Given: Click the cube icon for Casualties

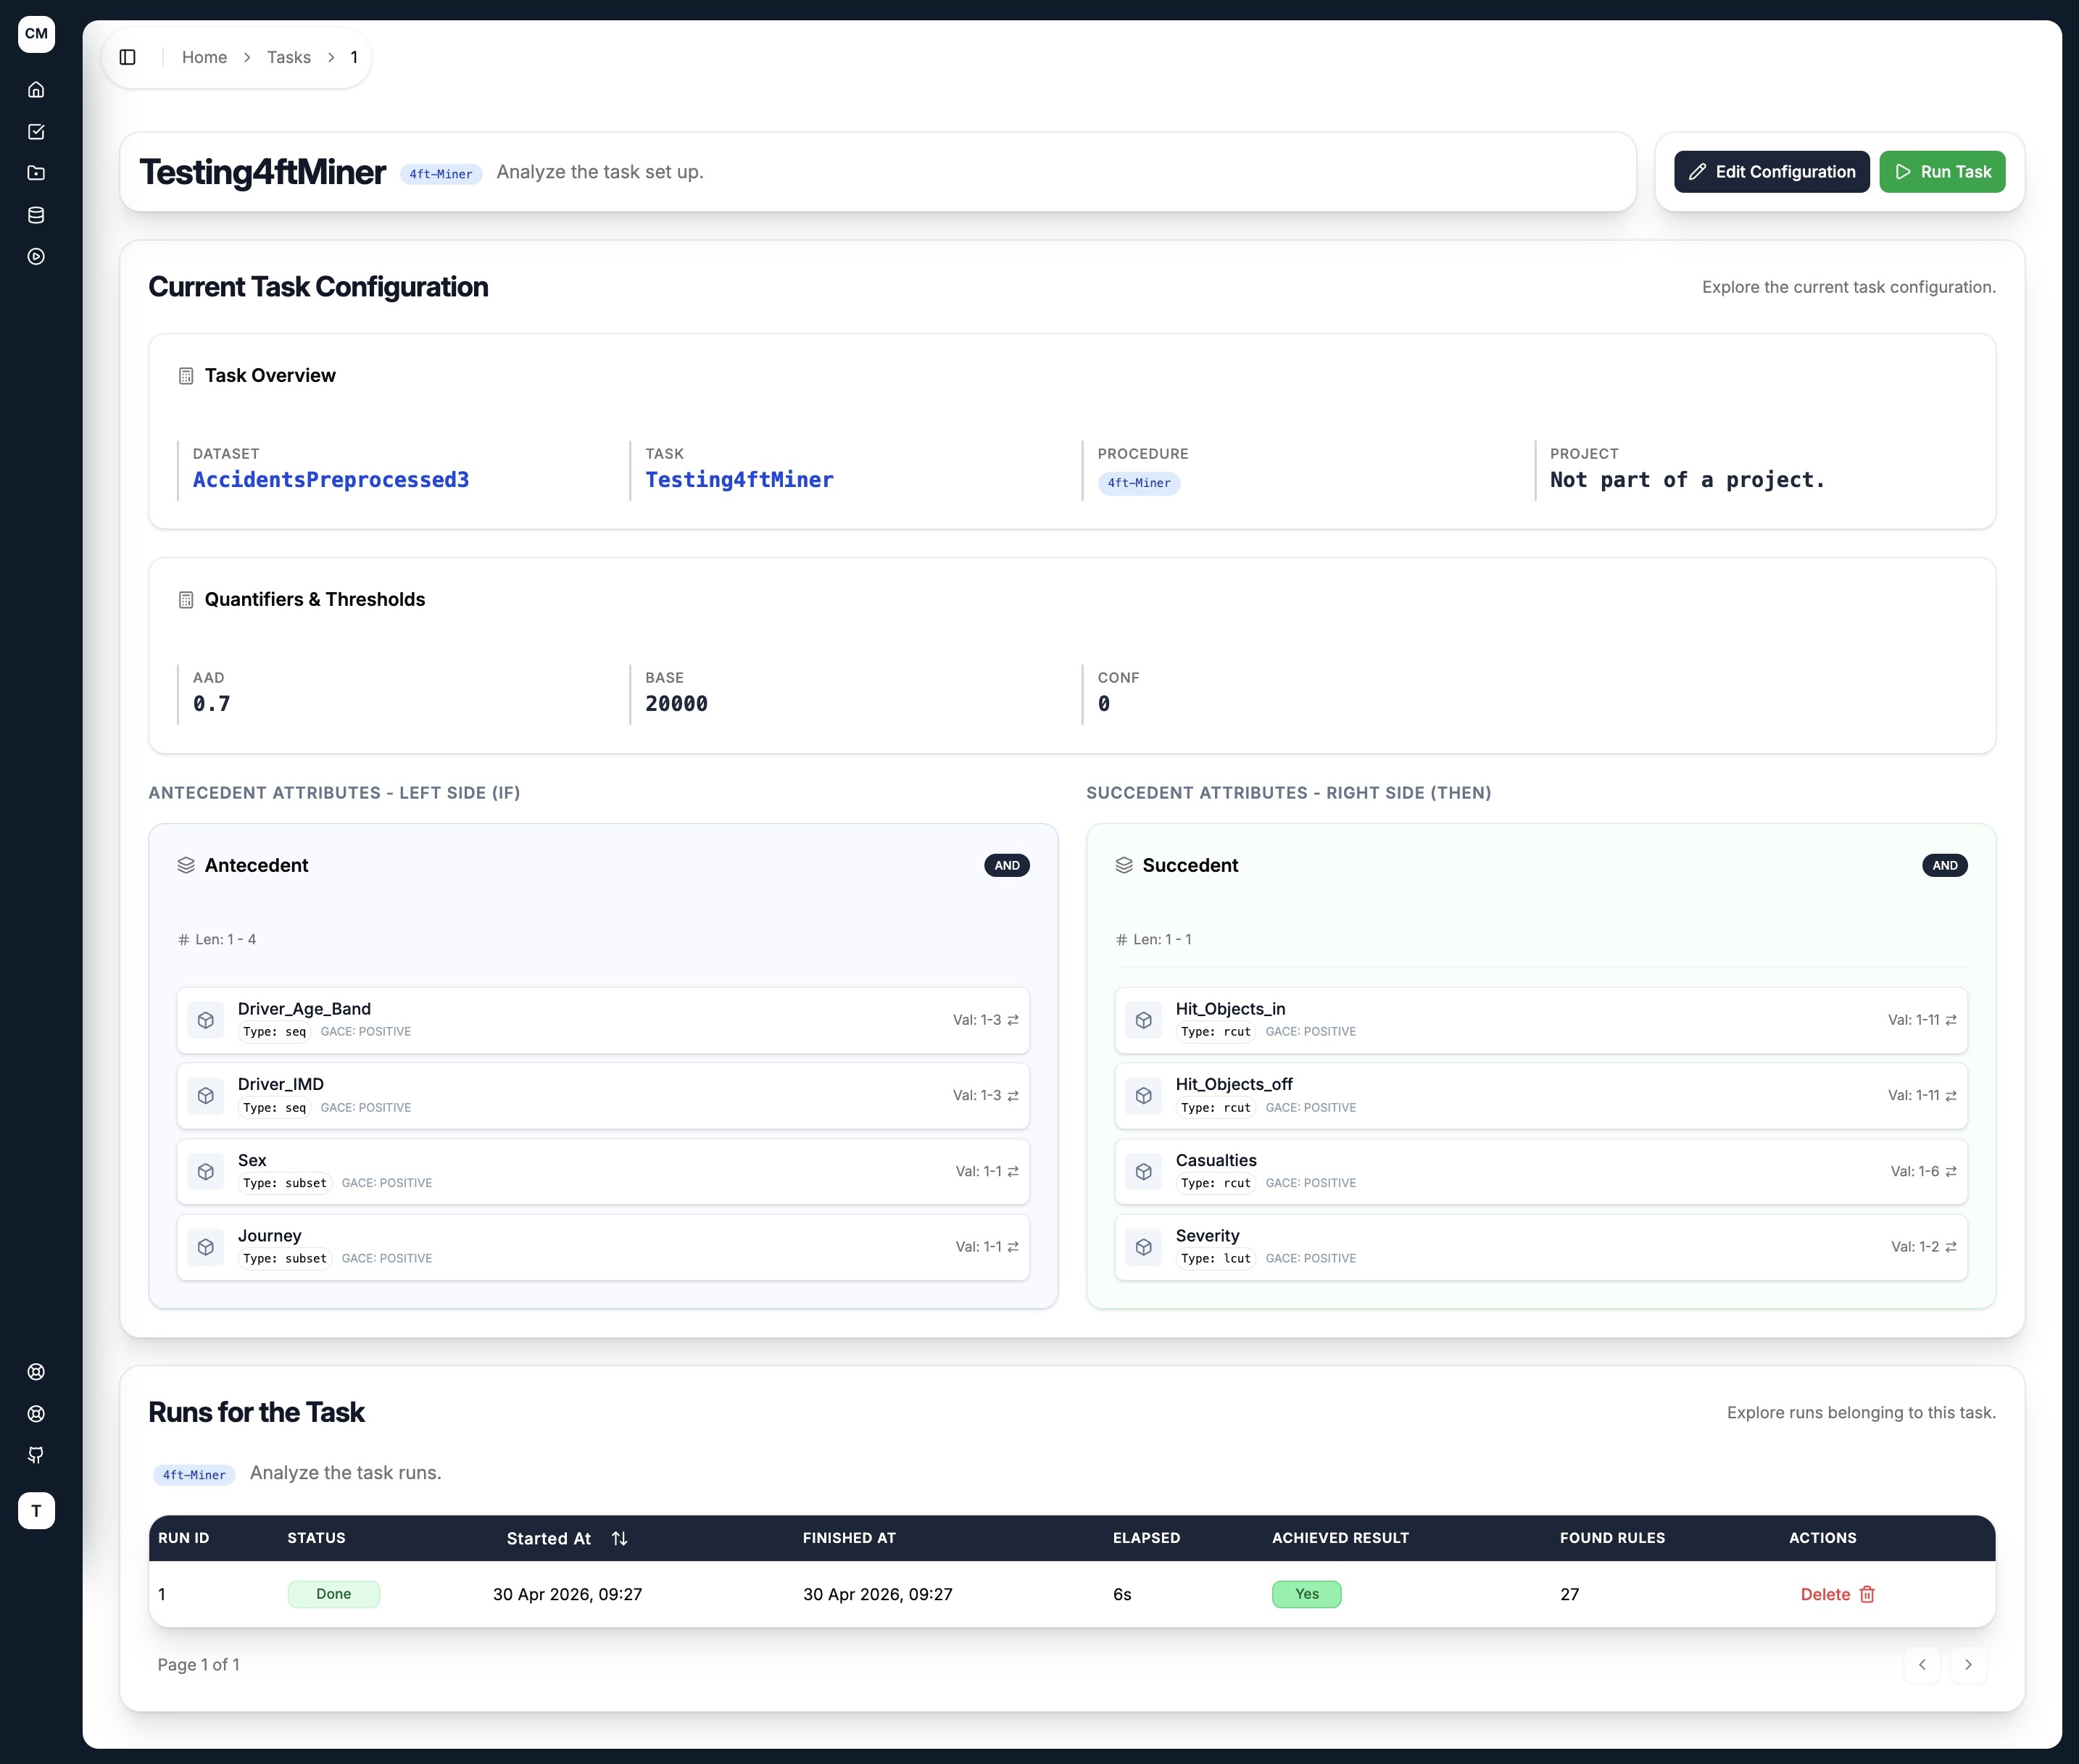Looking at the screenshot, I should pos(1144,1172).
